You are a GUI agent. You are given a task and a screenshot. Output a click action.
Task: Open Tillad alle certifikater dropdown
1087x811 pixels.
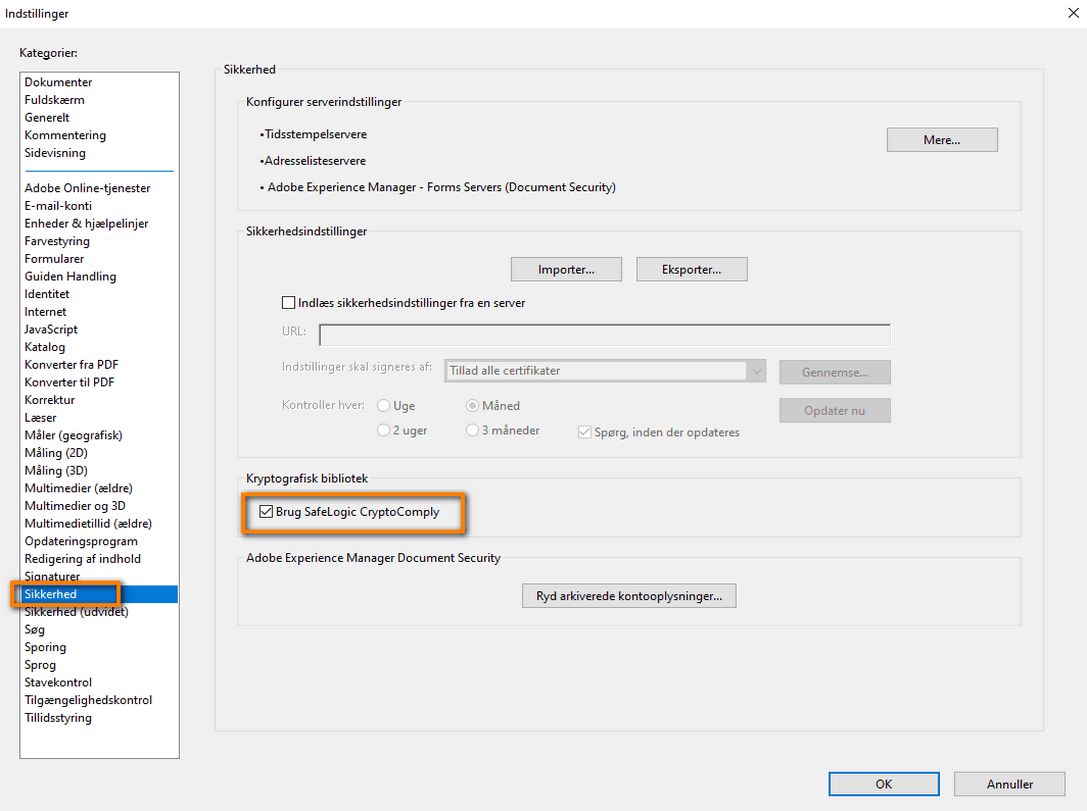605,371
